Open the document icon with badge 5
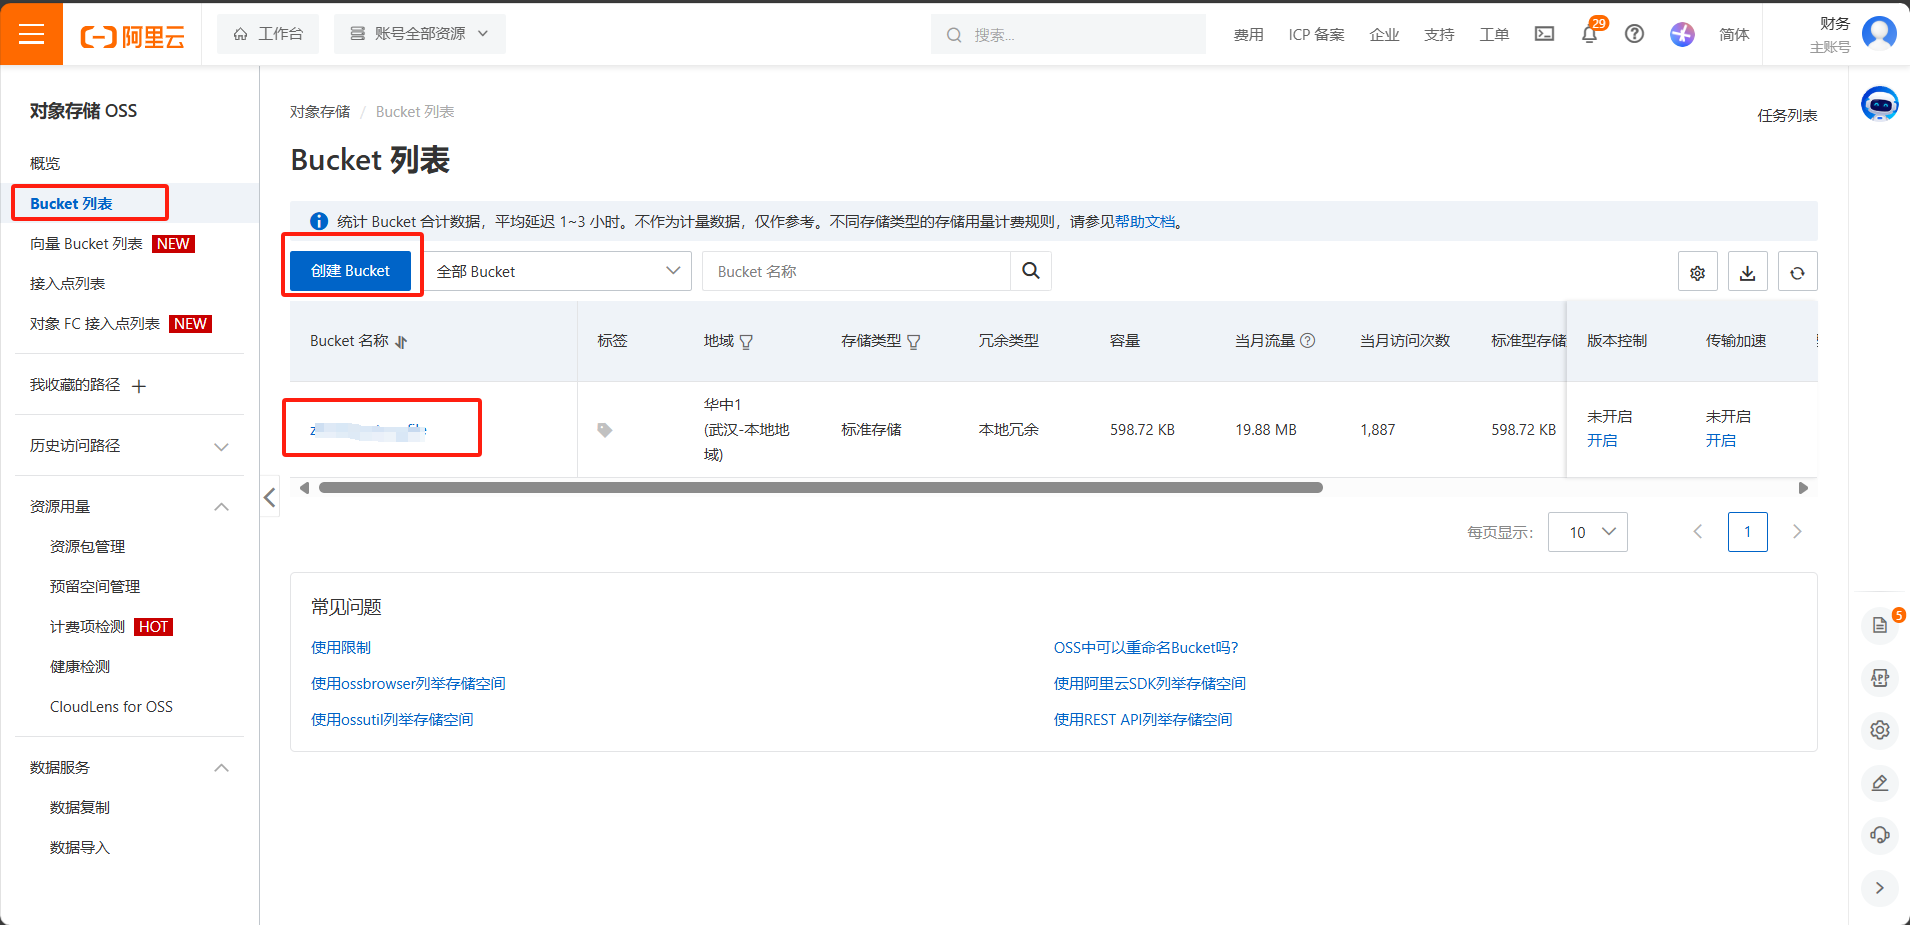 [x=1879, y=624]
